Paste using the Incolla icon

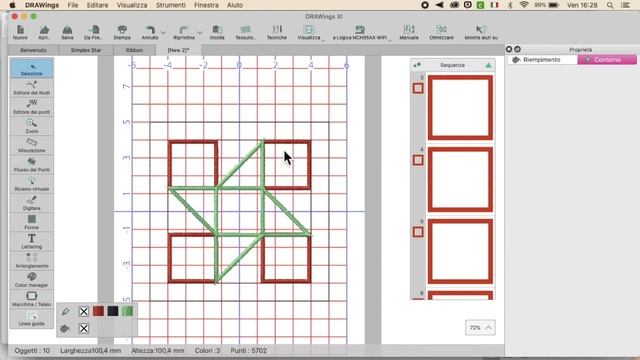tap(217, 32)
